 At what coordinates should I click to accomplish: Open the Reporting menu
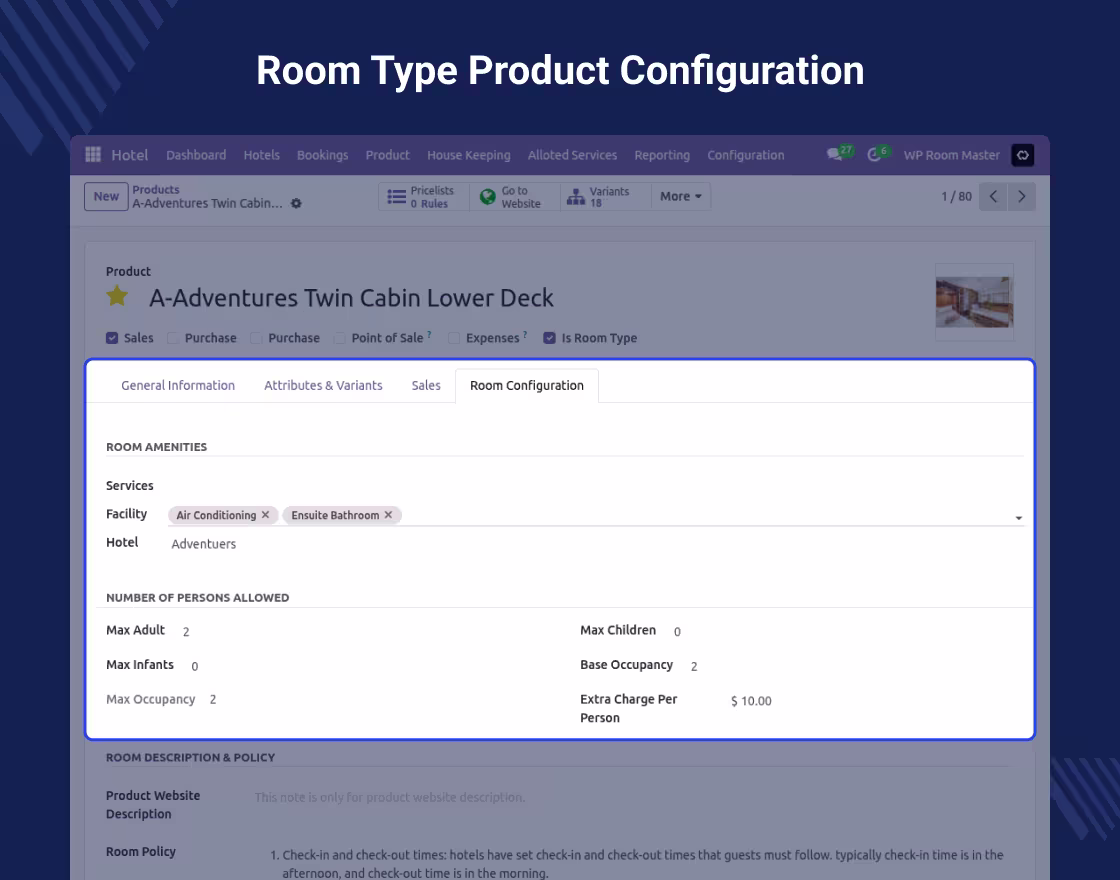coord(662,155)
